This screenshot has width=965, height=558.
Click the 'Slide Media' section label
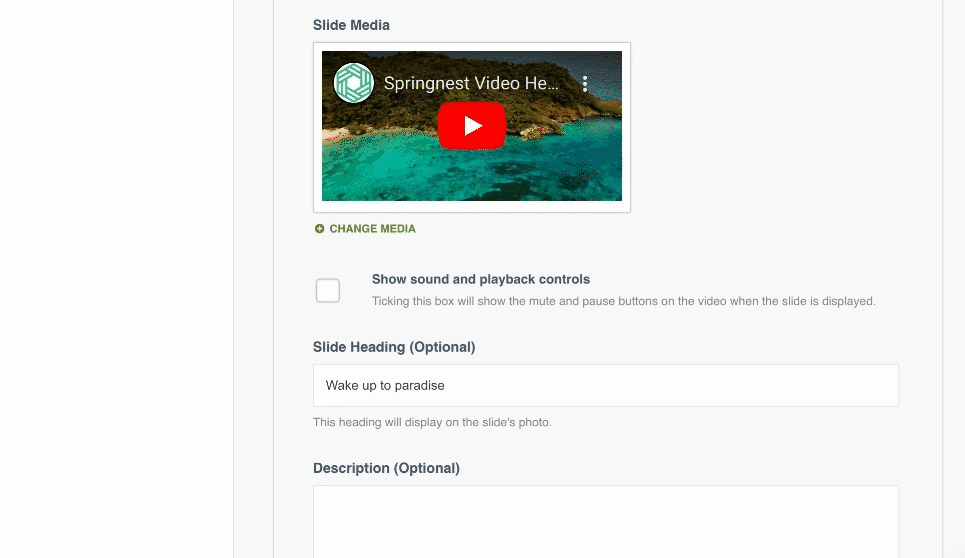[351, 24]
